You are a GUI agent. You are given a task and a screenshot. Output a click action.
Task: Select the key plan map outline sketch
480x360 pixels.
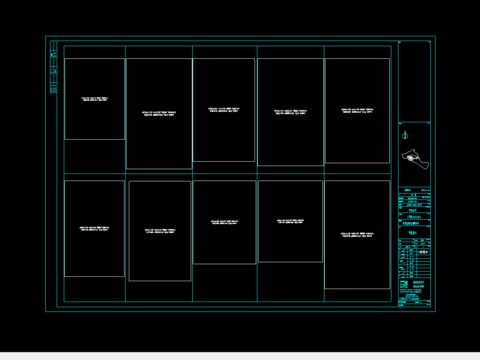click(x=415, y=159)
